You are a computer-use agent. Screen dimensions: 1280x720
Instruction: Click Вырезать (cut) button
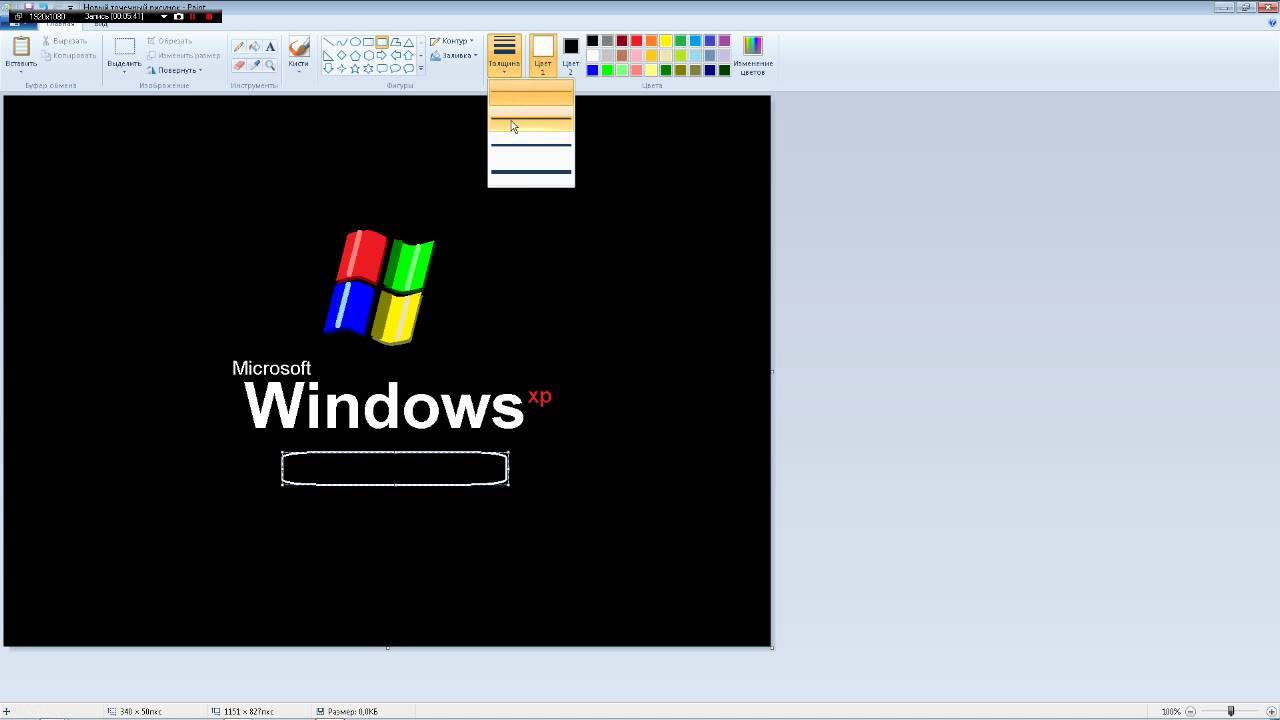pyautogui.click(x=65, y=41)
